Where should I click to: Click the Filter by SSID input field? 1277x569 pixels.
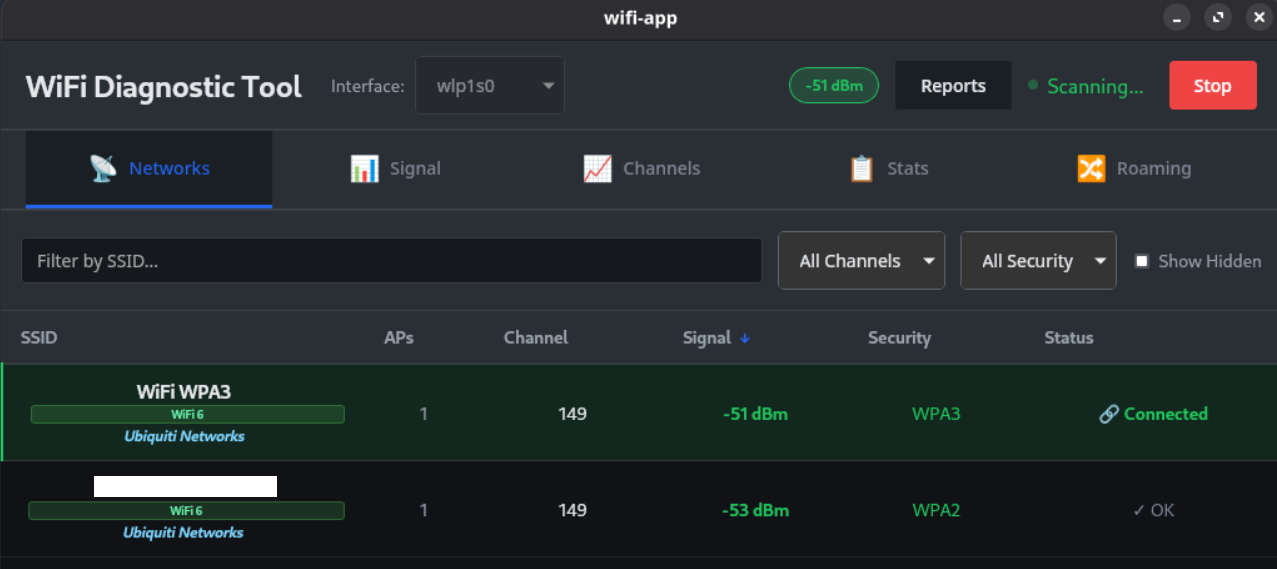tap(392, 261)
